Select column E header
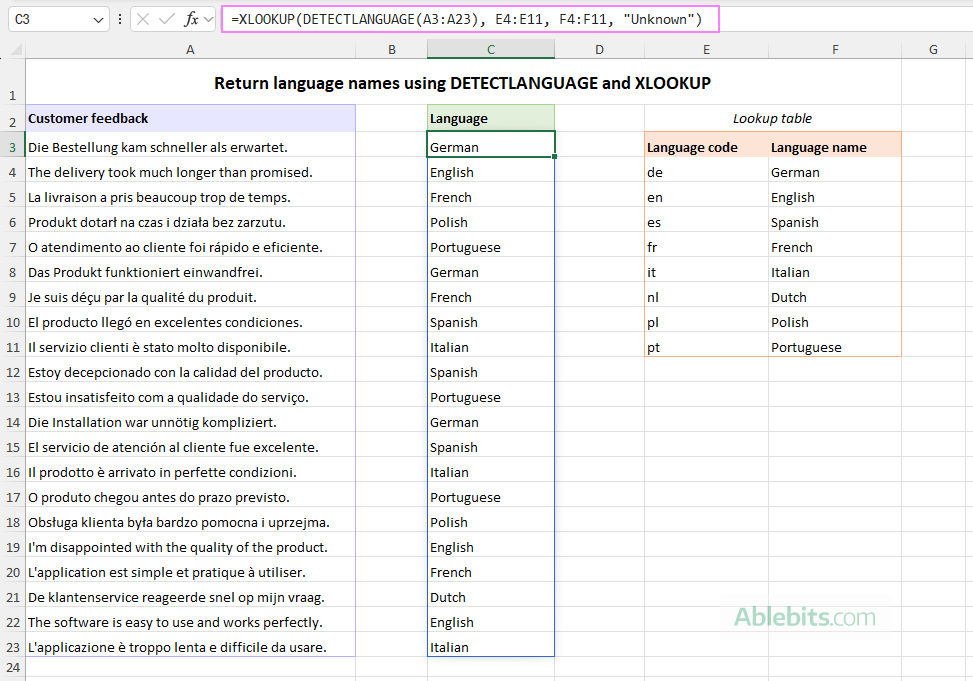973x681 pixels. click(706, 50)
